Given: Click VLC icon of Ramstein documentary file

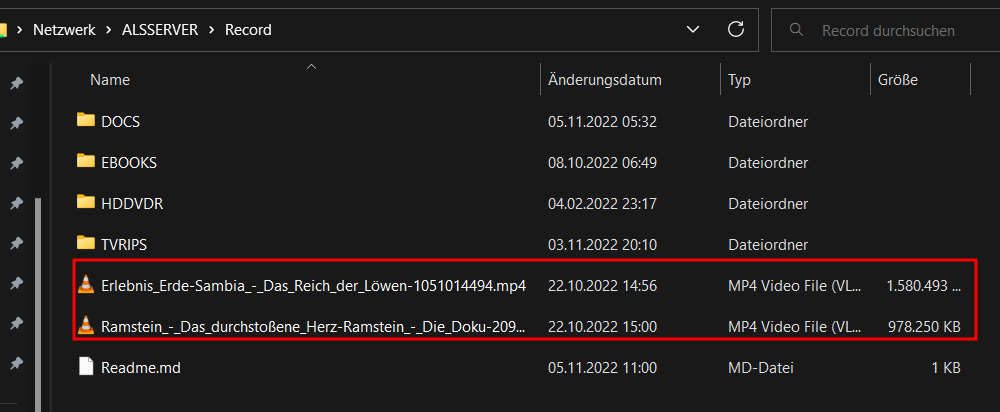Looking at the screenshot, I should [85, 326].
